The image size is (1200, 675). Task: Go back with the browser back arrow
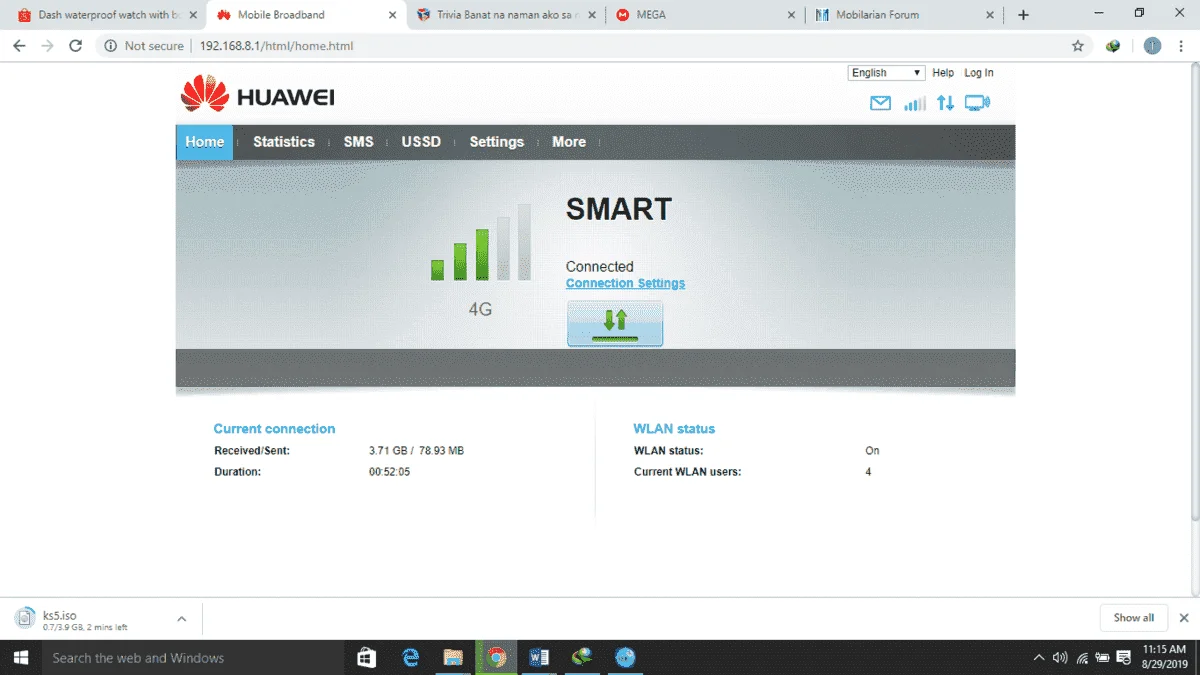(19, 46)
